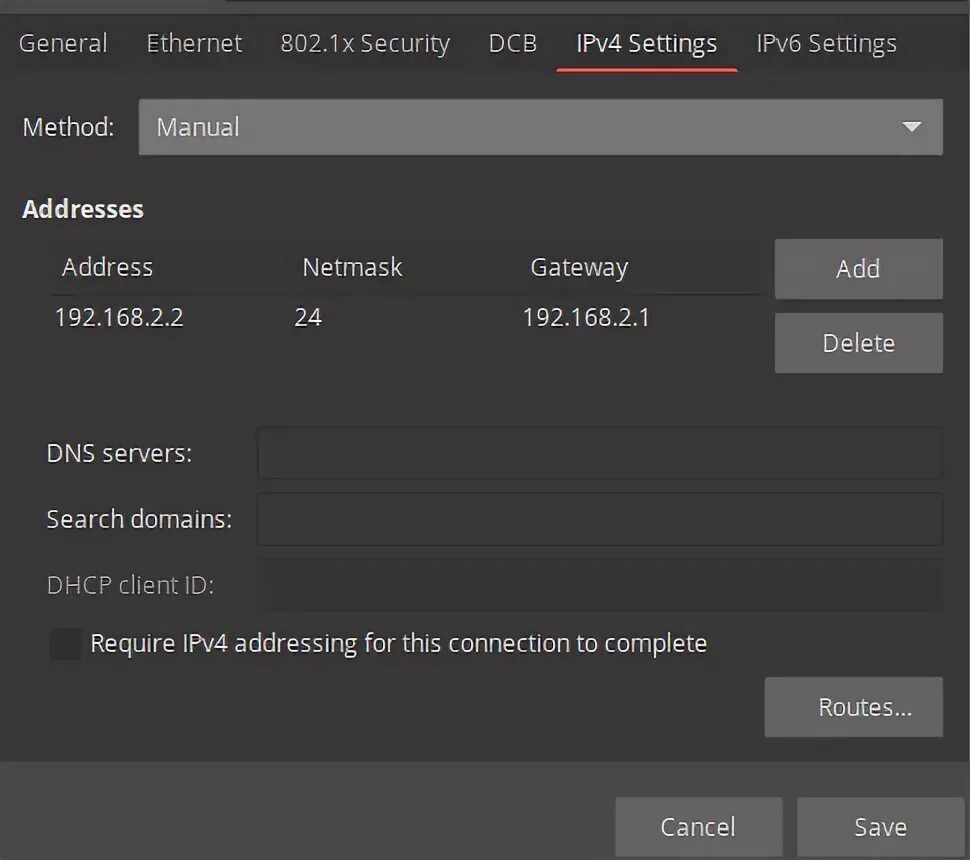Enable Require IPv4 addressing checkbox
The image size is (970, 860).
[x=66, y=643]
